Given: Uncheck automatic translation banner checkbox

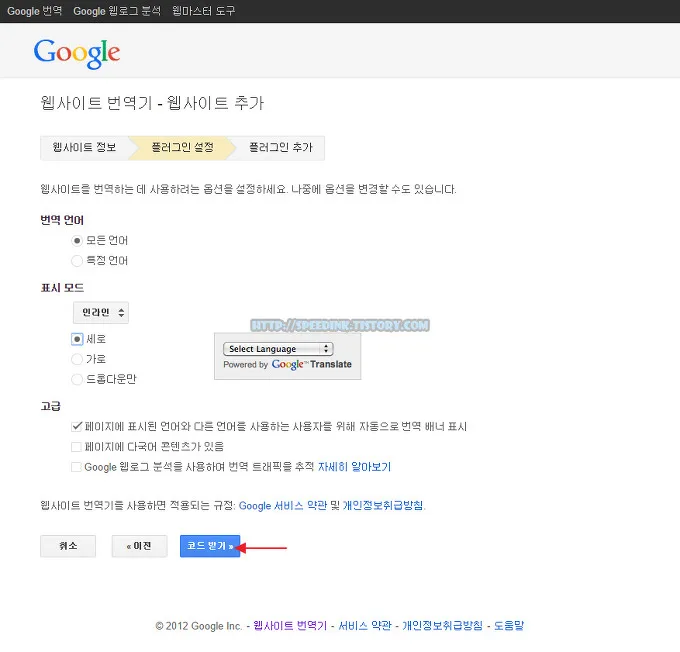Looking at the screenshot, I should (76, 426).
